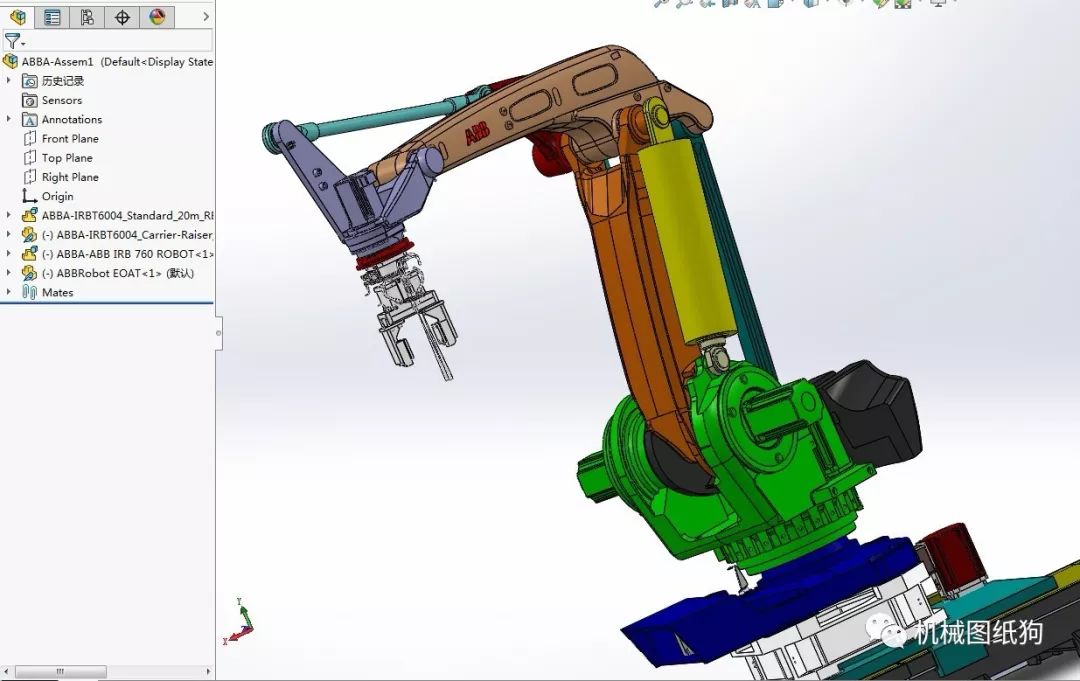Select the red ABB logo on the arm
Viewport: 1080px width, 681px height.
[x=477, y=133]
